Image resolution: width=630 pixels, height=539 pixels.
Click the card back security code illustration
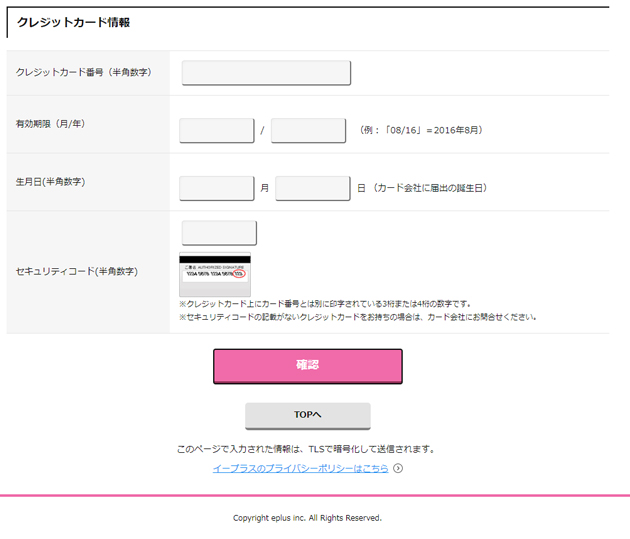tap(215, 273)
